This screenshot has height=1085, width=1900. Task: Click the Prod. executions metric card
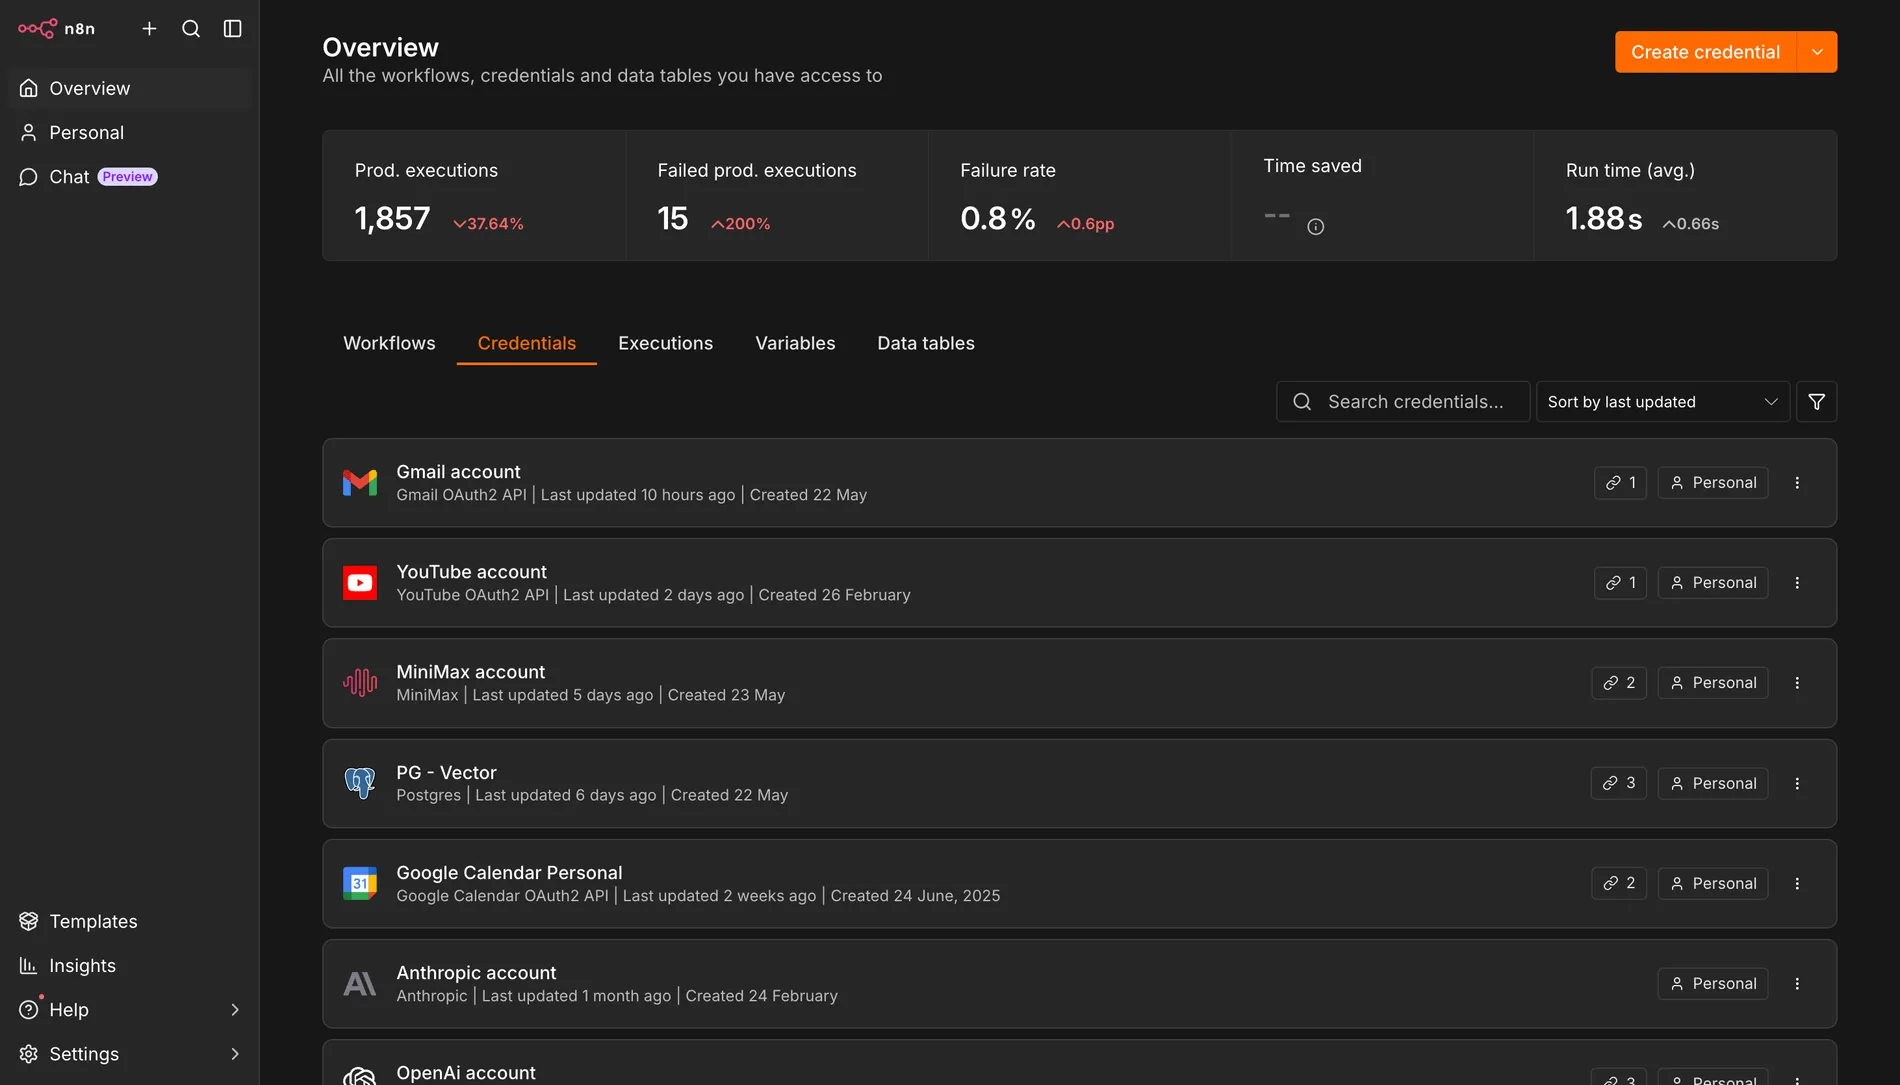tap(474, 196)
